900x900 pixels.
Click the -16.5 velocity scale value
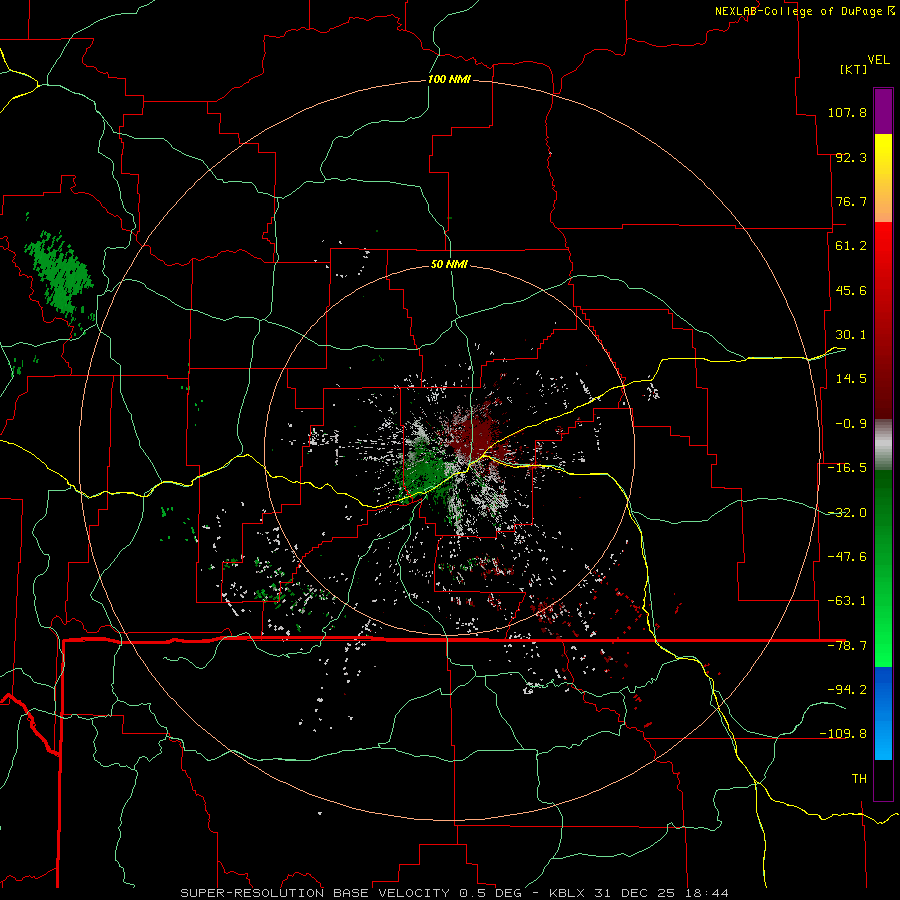(x=847, y=468)
